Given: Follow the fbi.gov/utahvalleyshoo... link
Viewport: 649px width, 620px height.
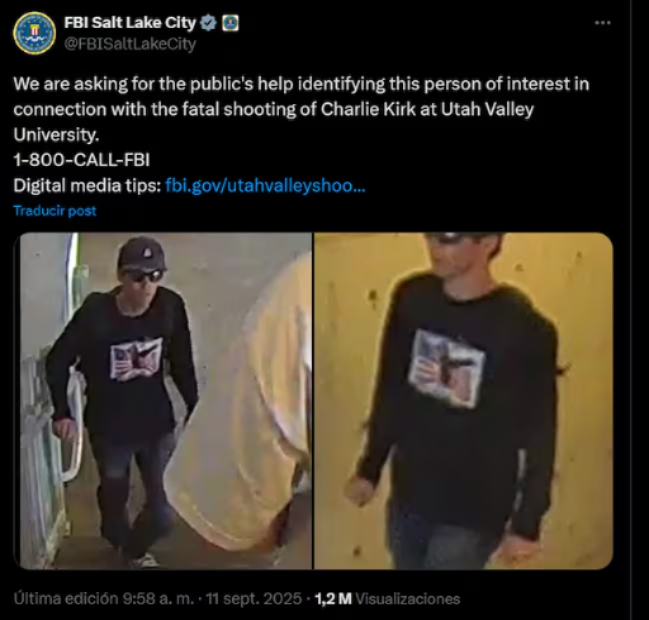Looking at the screenshot, I should coord(265,186).
